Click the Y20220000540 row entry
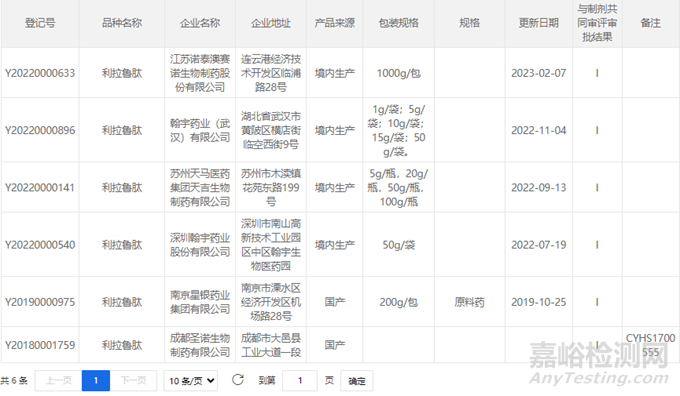Image resolution: width=680 pixels, height=396 pixels. [40, 245]
